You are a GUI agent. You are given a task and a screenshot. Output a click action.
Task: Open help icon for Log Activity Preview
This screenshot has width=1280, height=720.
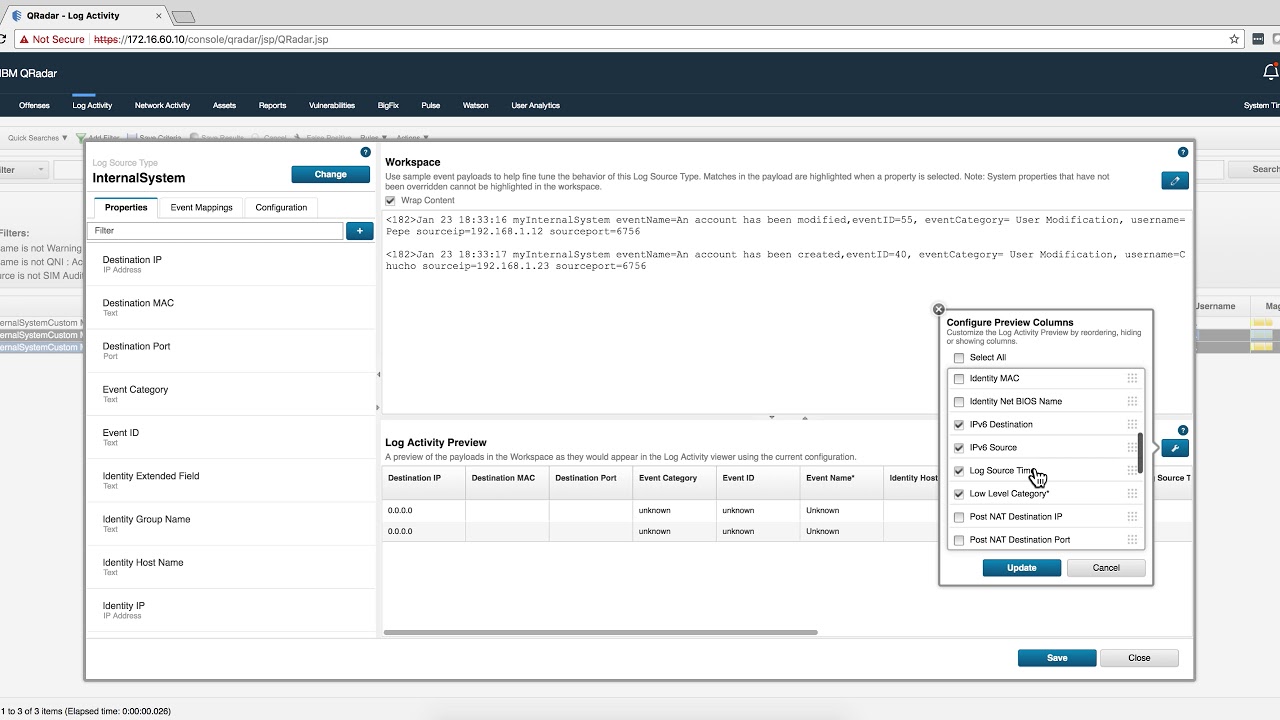coord(1183,430)
